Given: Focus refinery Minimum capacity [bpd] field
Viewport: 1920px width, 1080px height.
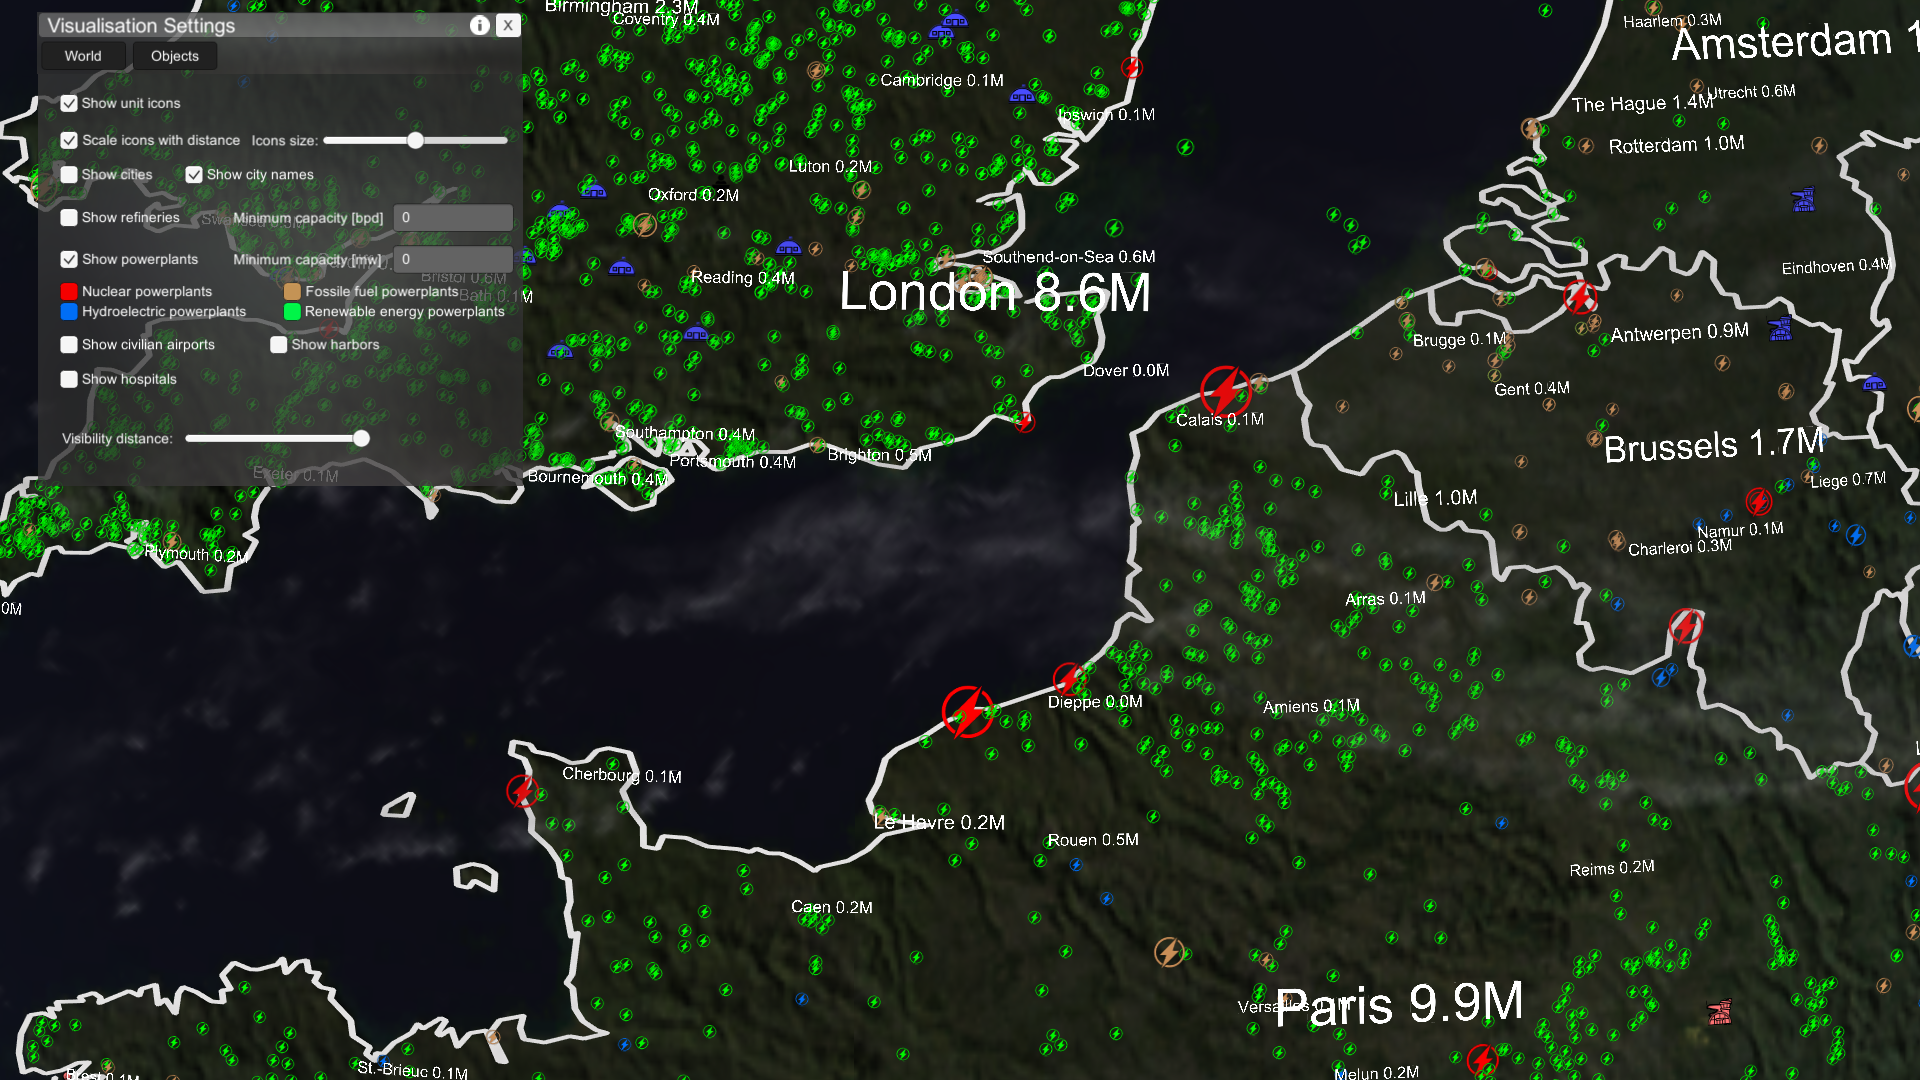Looking at the screenshot, I should click(453, 217).
